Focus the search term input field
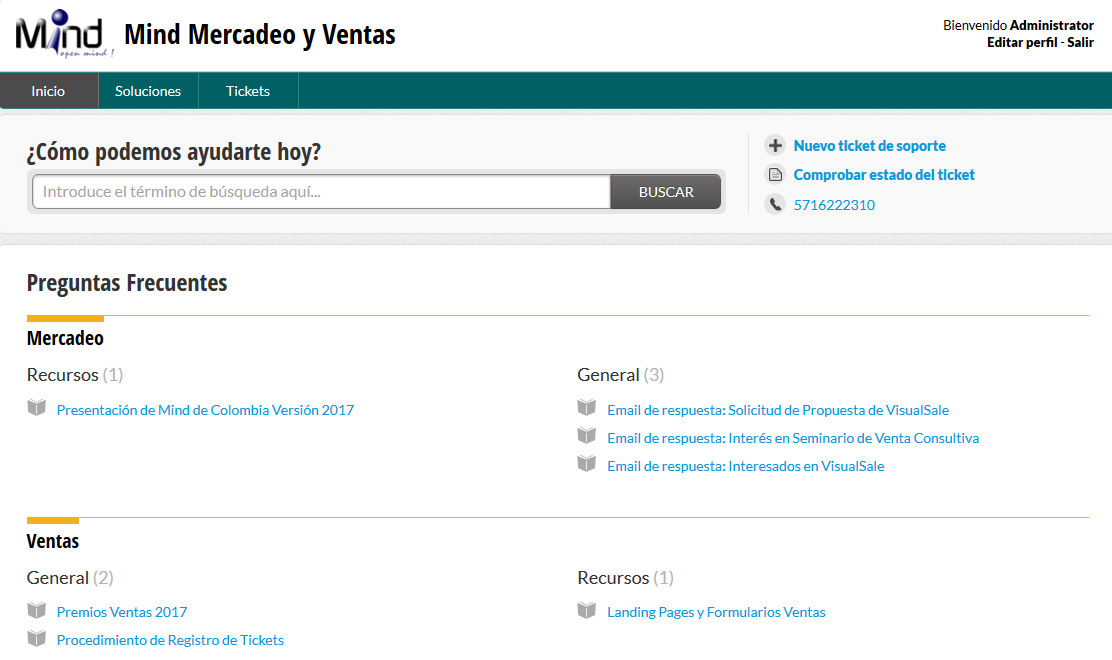Image resolution: width=1112 pixels, height=660 pixels. coord(321,191)
